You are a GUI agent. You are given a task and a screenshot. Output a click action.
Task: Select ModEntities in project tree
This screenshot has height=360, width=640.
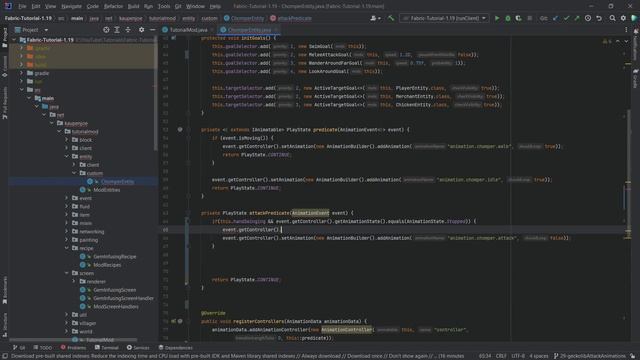click(x=106, y=190)
